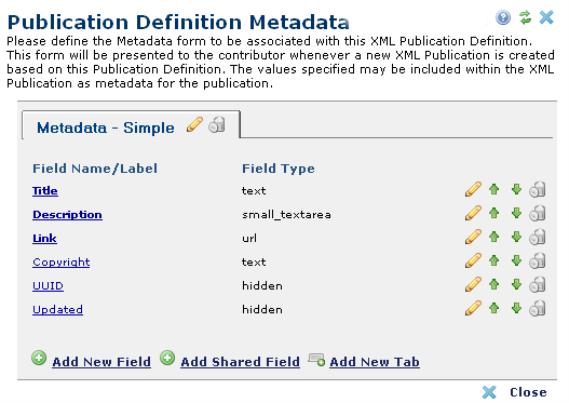The height and width of the screenshot is (403, 569).
Task: Edit the Title field with pencil icon
Action: 473,189
